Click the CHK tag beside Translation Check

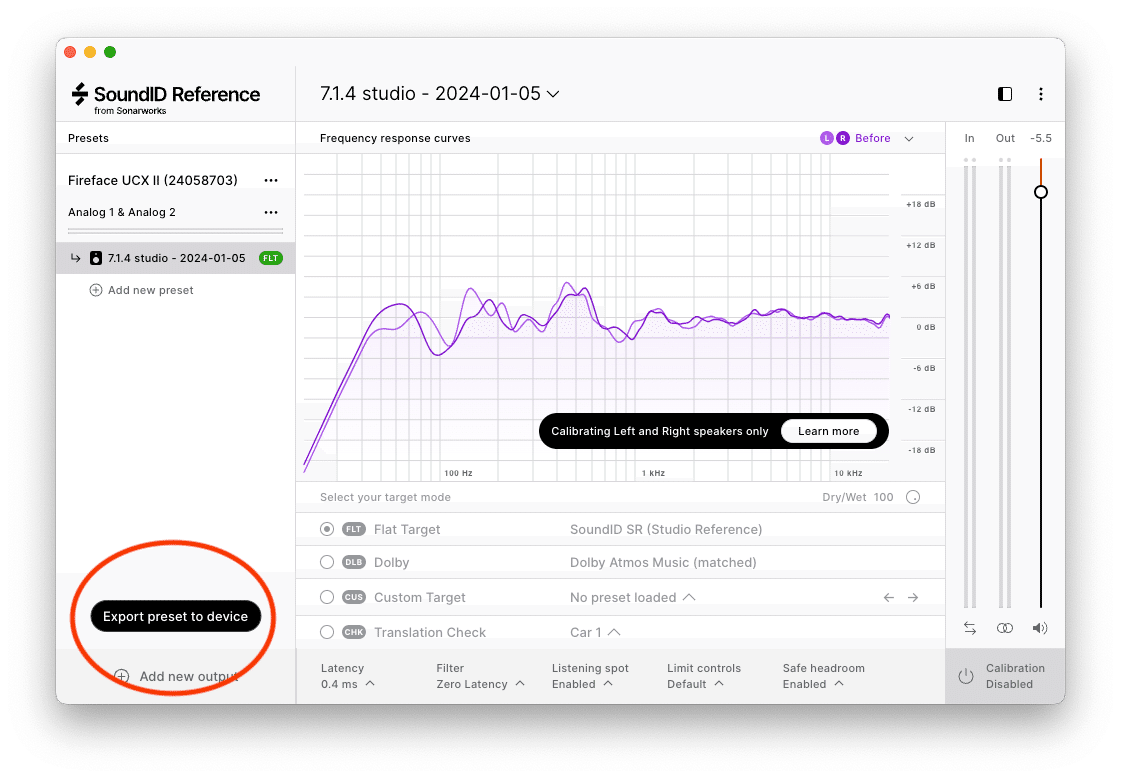(354, 632)
